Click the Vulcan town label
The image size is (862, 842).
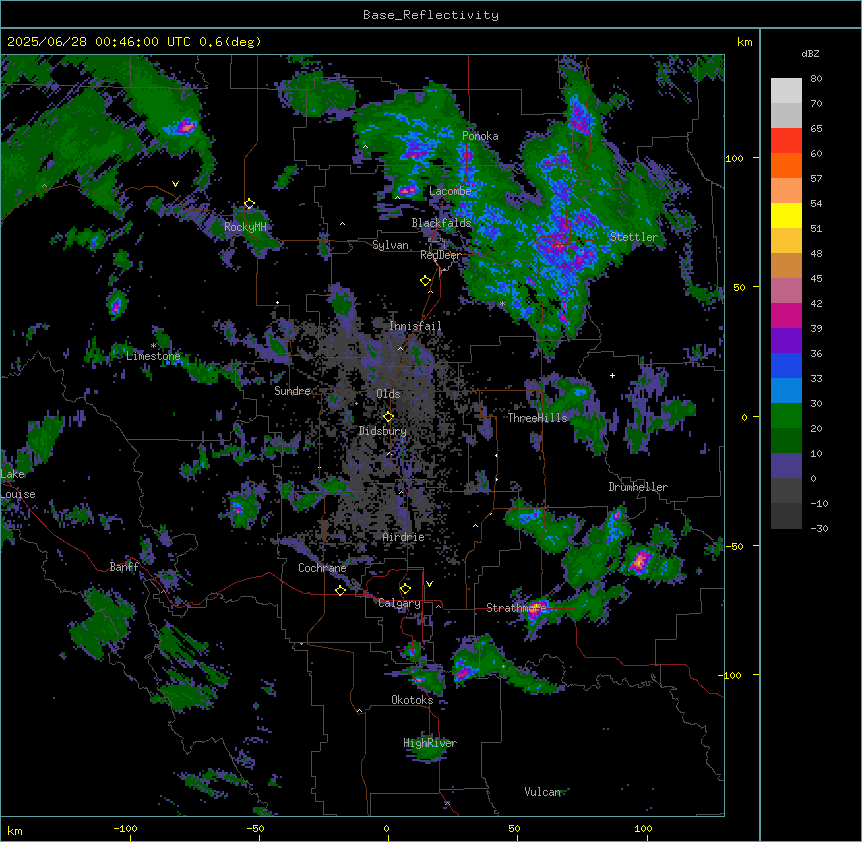542,792
